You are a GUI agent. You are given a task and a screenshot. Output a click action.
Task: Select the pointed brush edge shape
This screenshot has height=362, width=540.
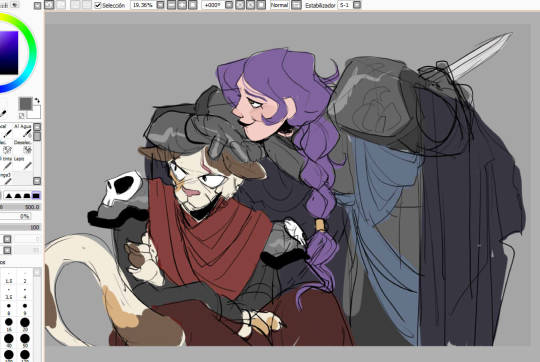[x=9, y=196]
